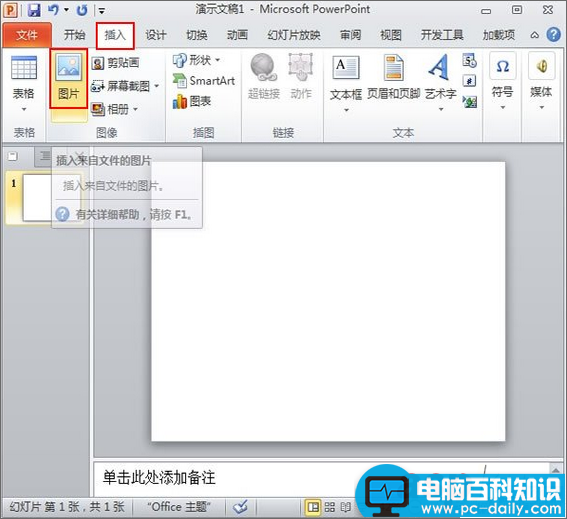This screenshot has width=567, height=519.
Task: Click the 超链接 (Hyperlink) globe icon
Action: [x=264, y=67]
